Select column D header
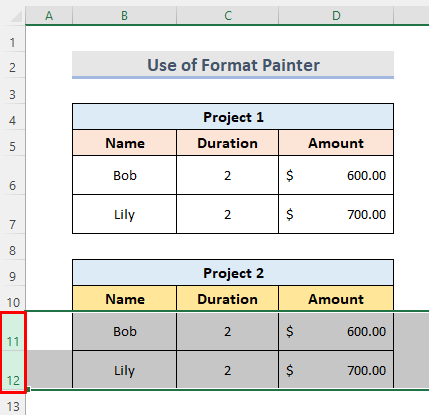This screenshot has width=429, height=415. pyautogui.click(x=336, y=15)
